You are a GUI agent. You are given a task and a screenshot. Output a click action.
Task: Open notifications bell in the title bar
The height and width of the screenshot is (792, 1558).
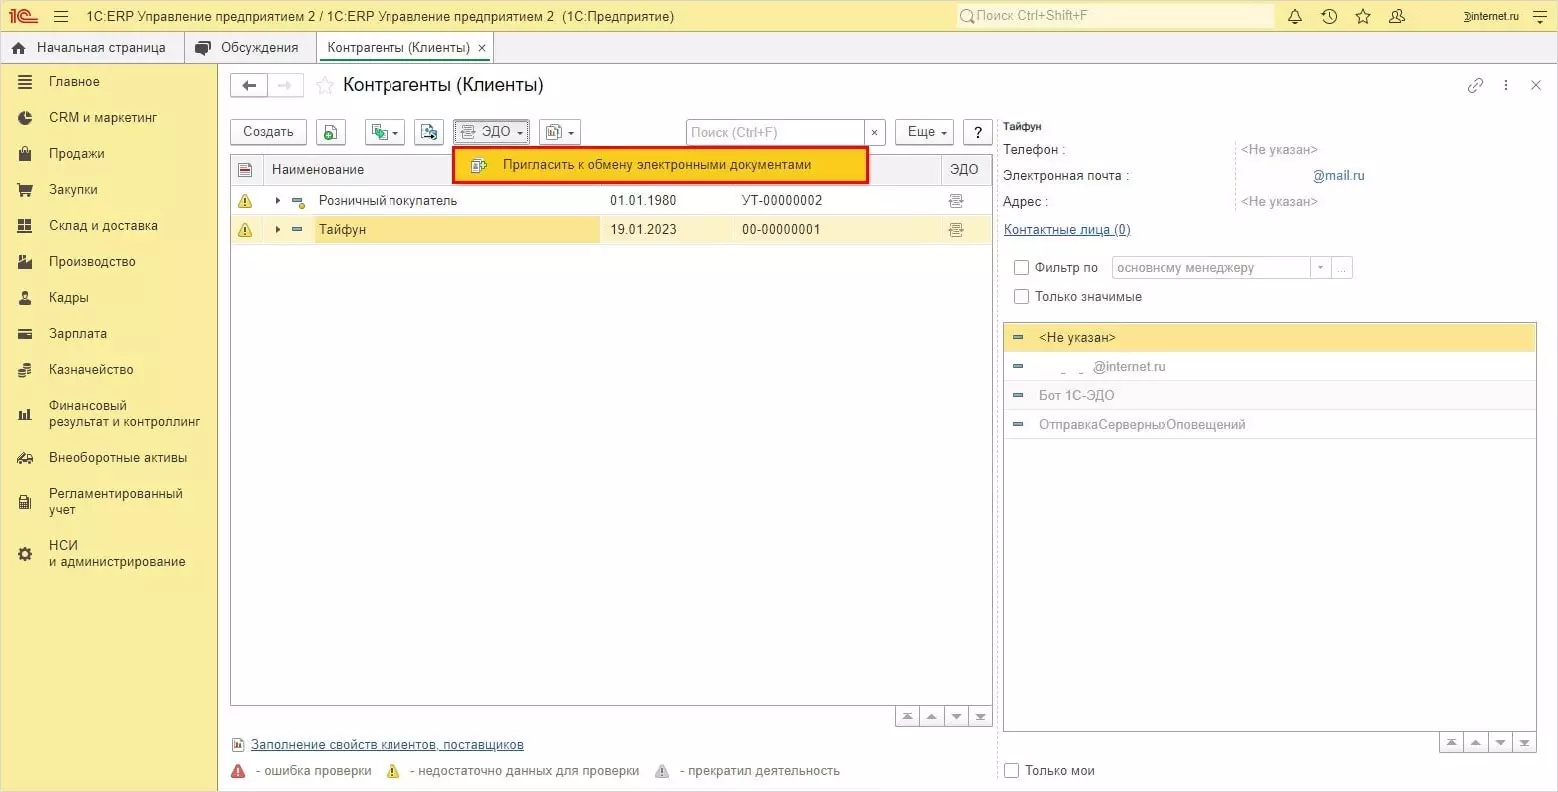click(x=1295, y=16)
